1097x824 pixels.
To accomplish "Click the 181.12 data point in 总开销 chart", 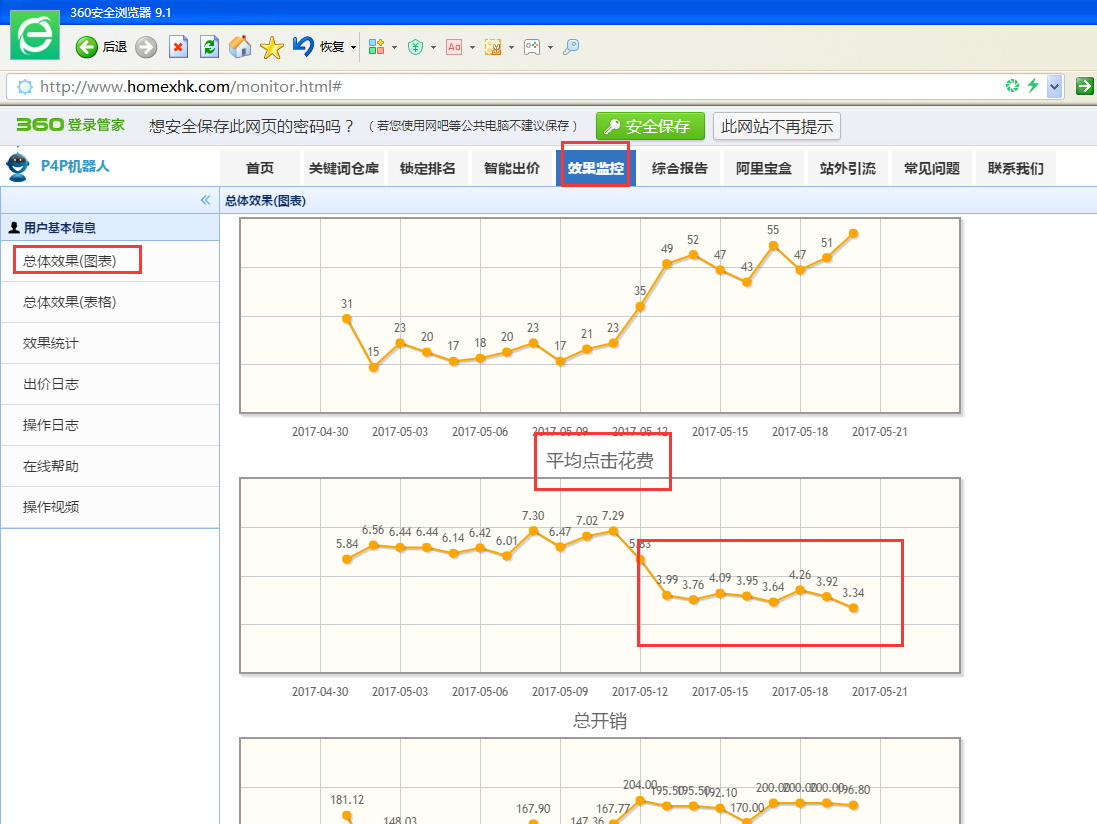I will [x=346, y=816].
